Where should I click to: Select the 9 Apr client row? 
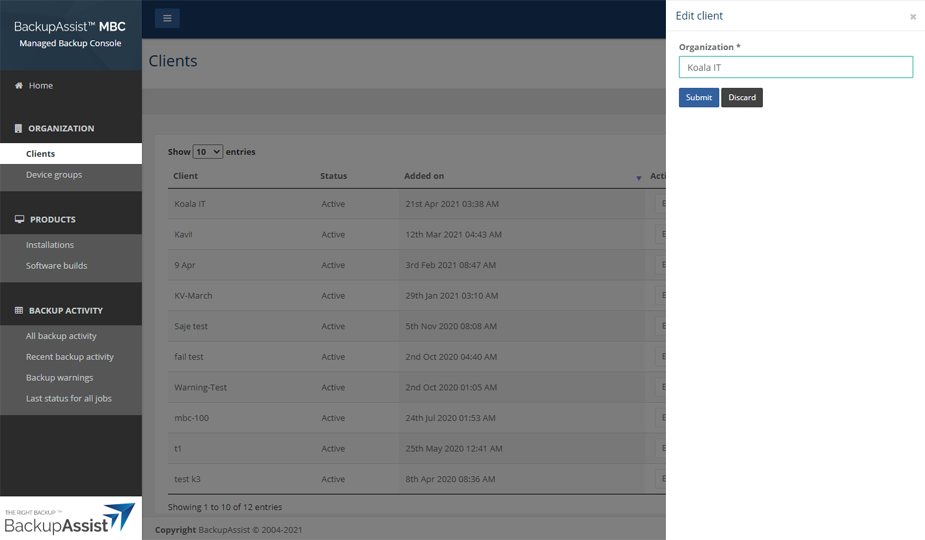(x=416, y=265)
